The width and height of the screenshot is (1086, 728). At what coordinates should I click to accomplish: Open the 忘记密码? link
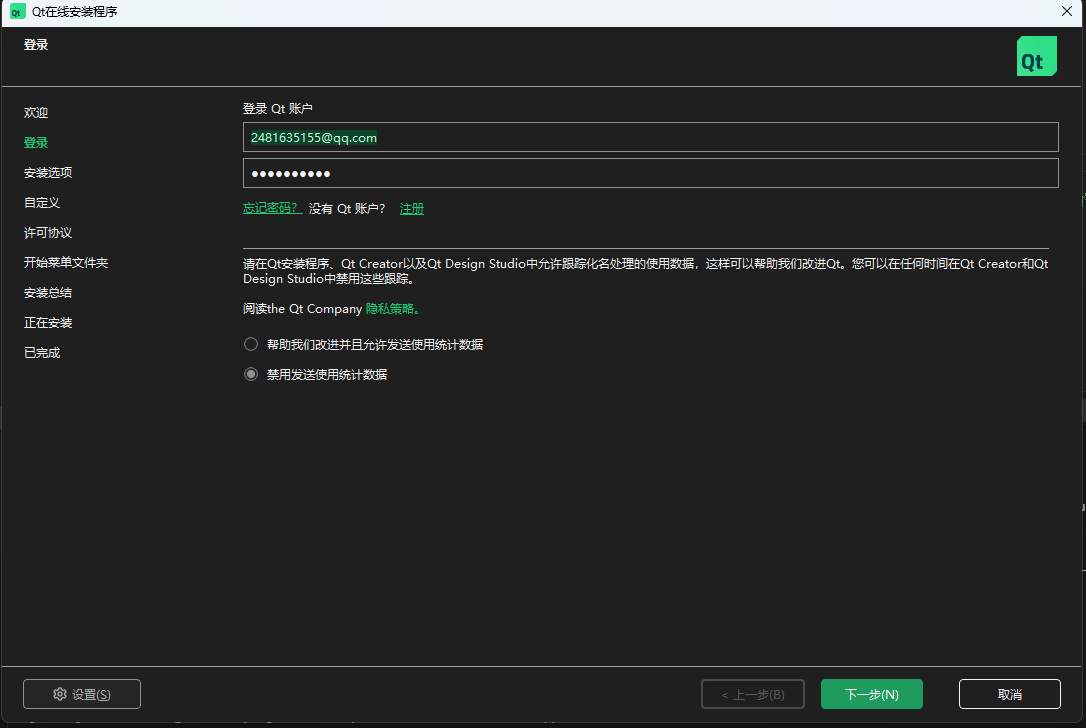pyautogui.click(x=272, y=208)
